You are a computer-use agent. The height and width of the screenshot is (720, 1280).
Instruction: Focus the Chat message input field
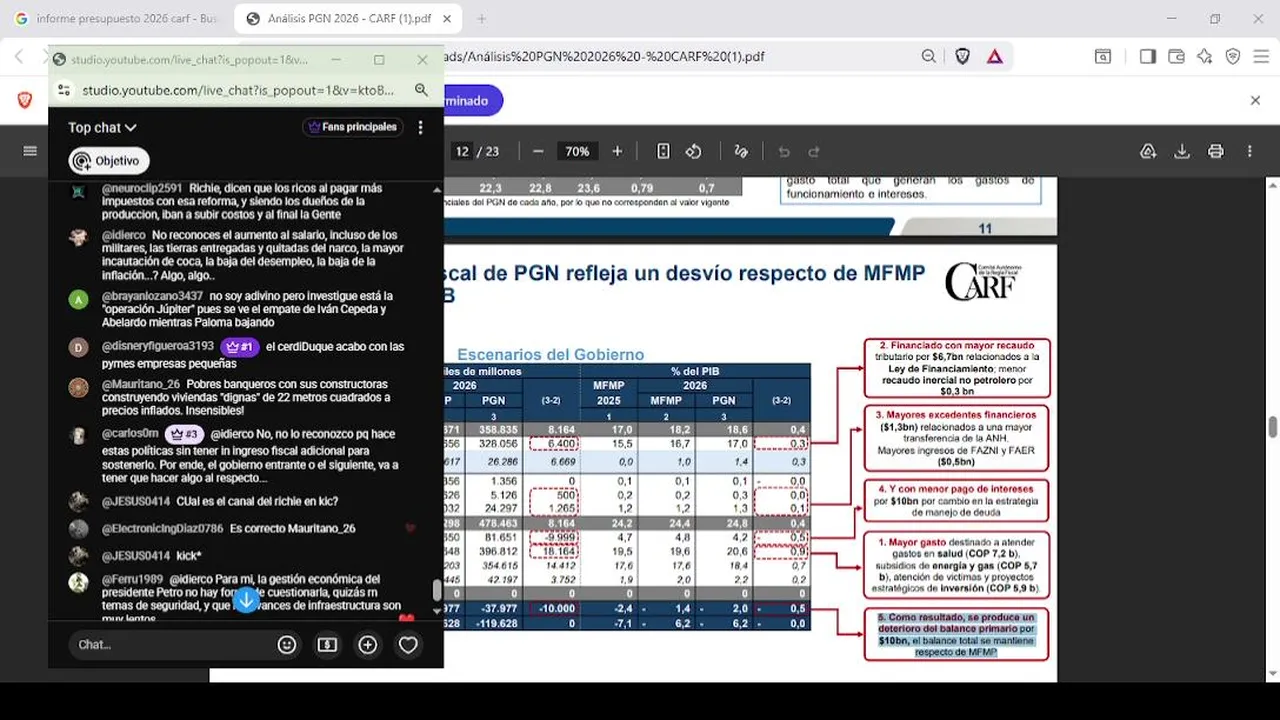pos(168,645)
